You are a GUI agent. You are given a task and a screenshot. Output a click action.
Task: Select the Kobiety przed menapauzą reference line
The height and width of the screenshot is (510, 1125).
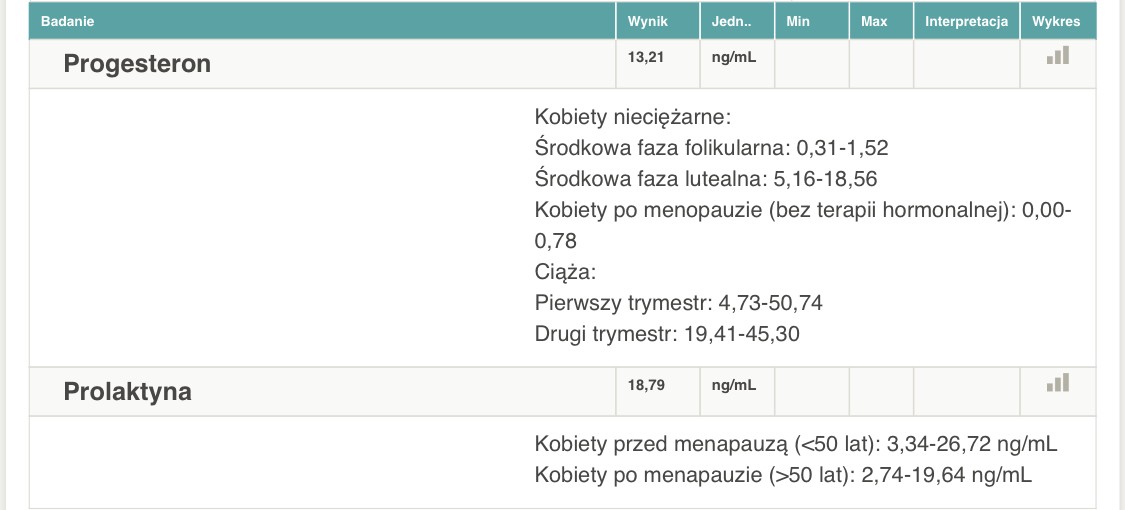[796, 443]
